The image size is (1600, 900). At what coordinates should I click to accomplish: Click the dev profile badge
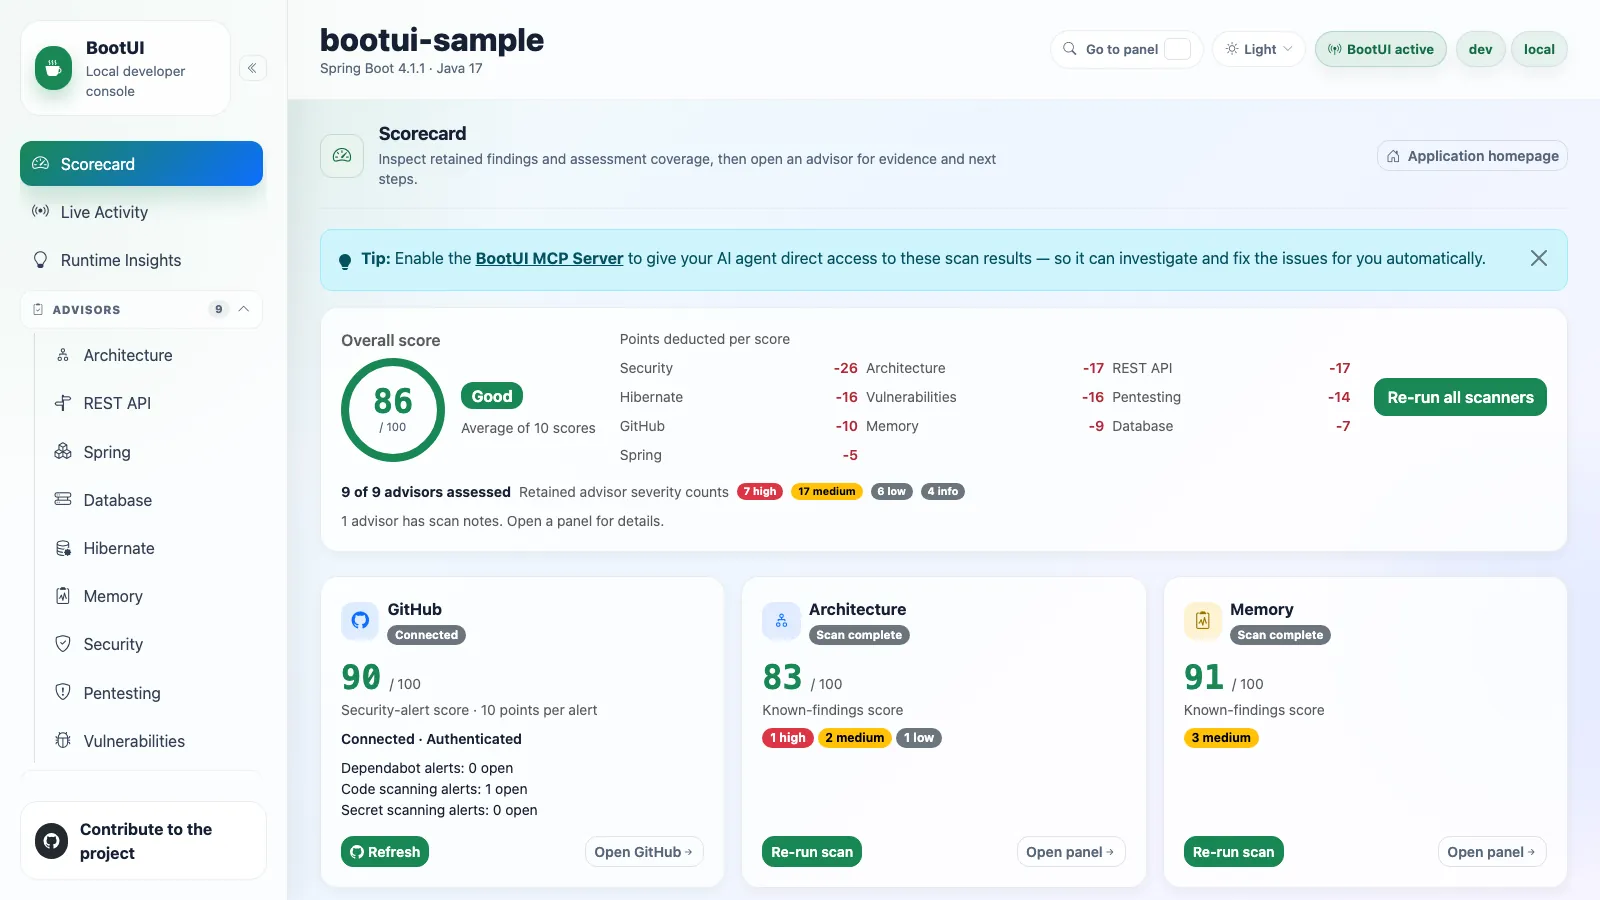coord(1481,49)
